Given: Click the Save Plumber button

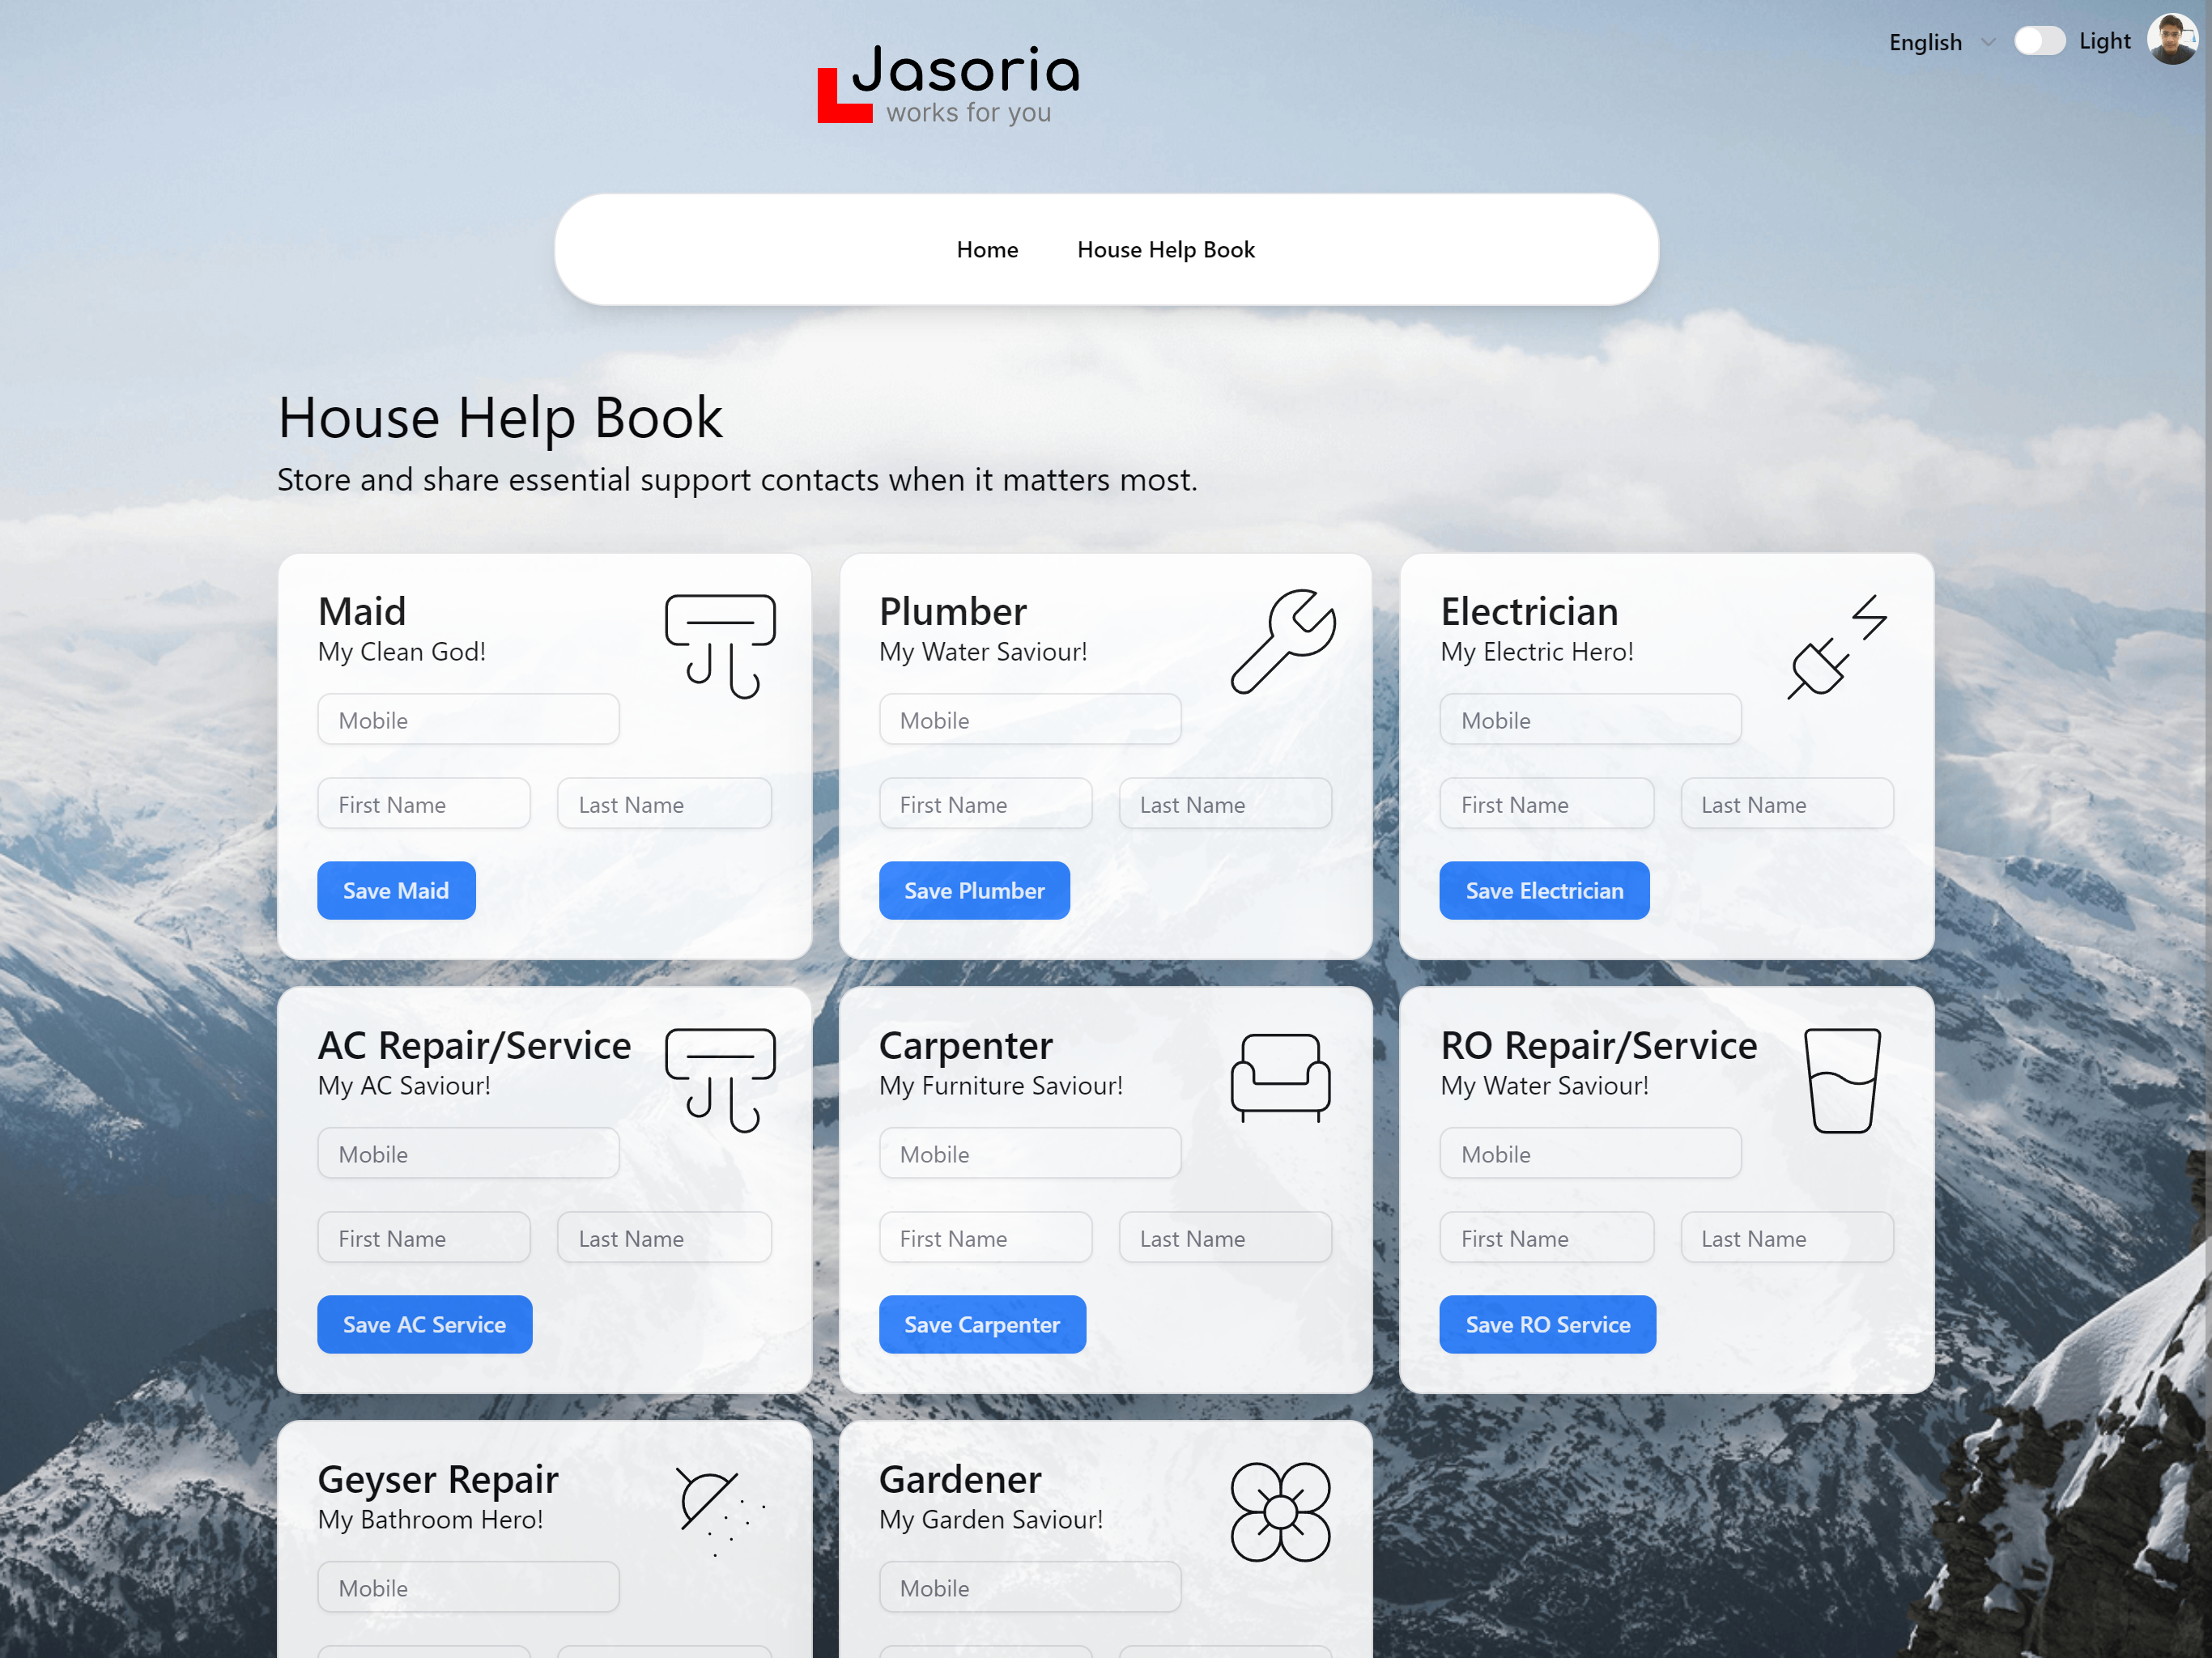Looking at the screenshot, I should click(974, 890).
